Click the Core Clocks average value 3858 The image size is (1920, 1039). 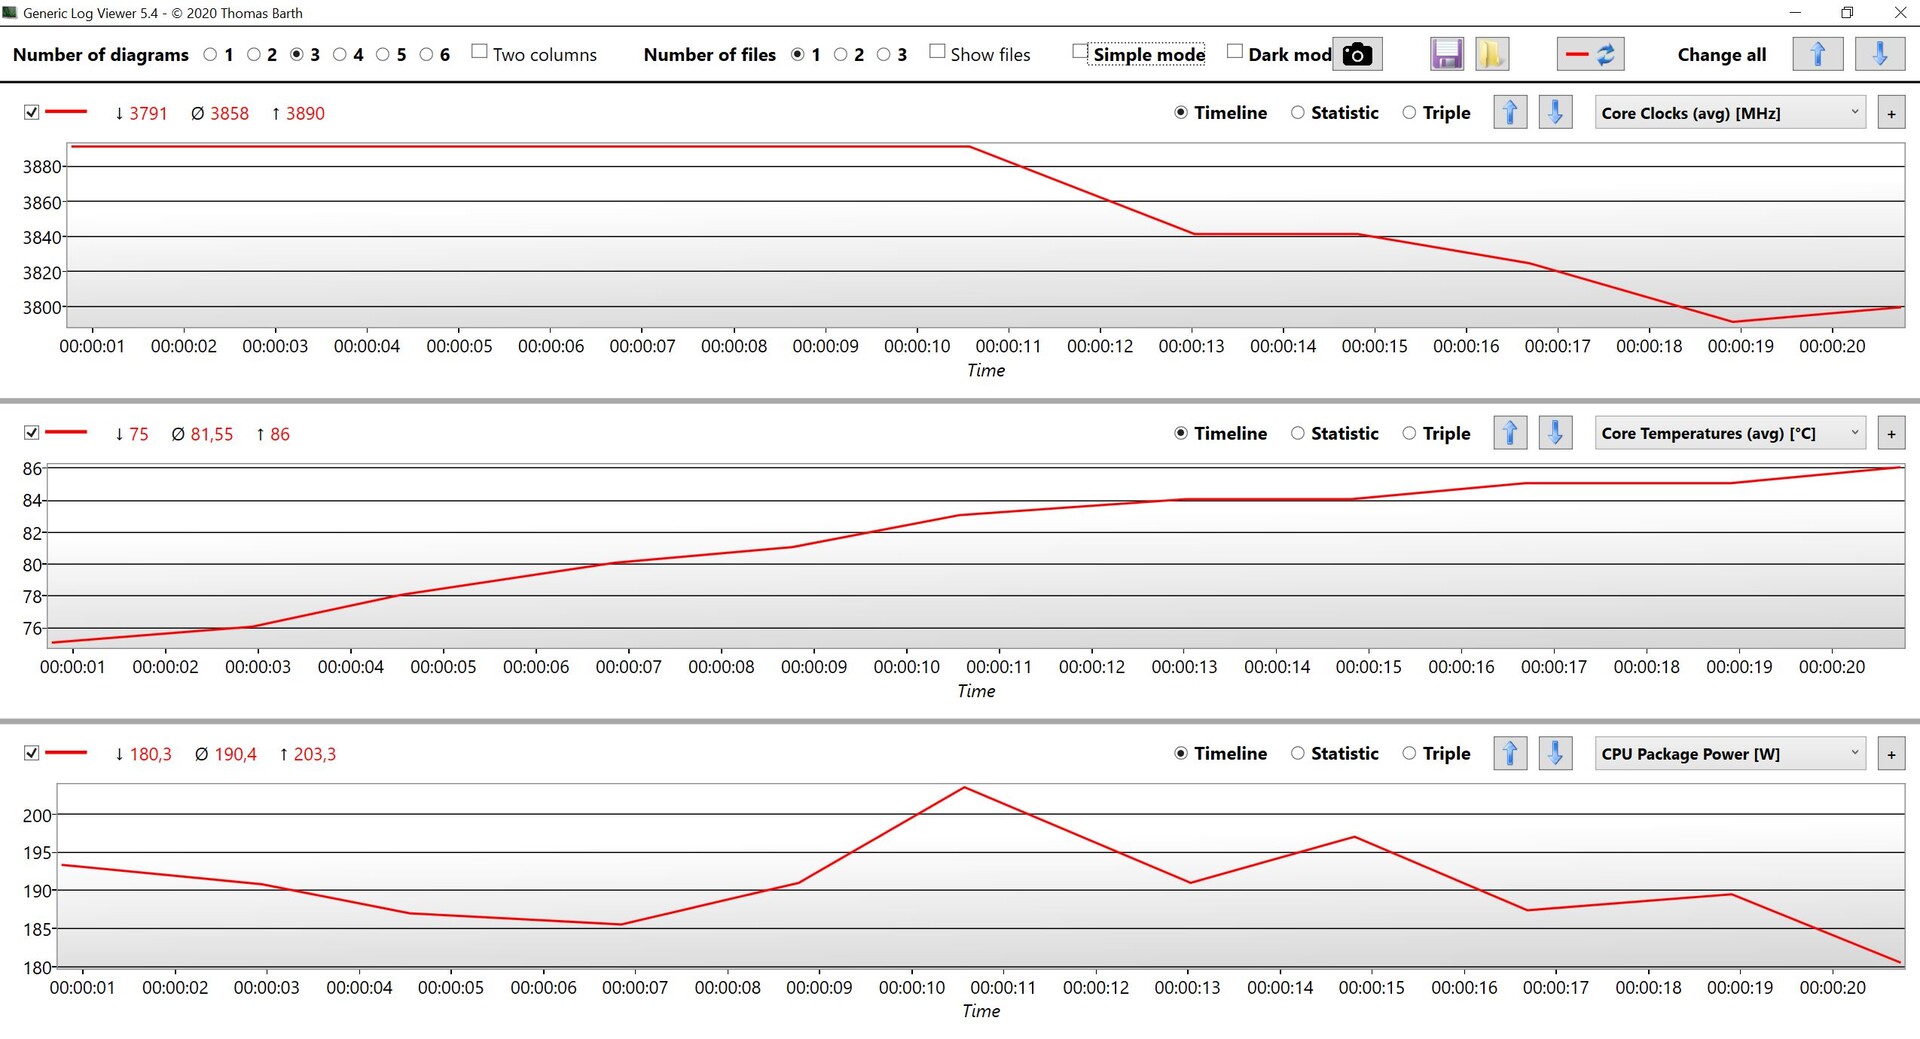click(229, 113)
